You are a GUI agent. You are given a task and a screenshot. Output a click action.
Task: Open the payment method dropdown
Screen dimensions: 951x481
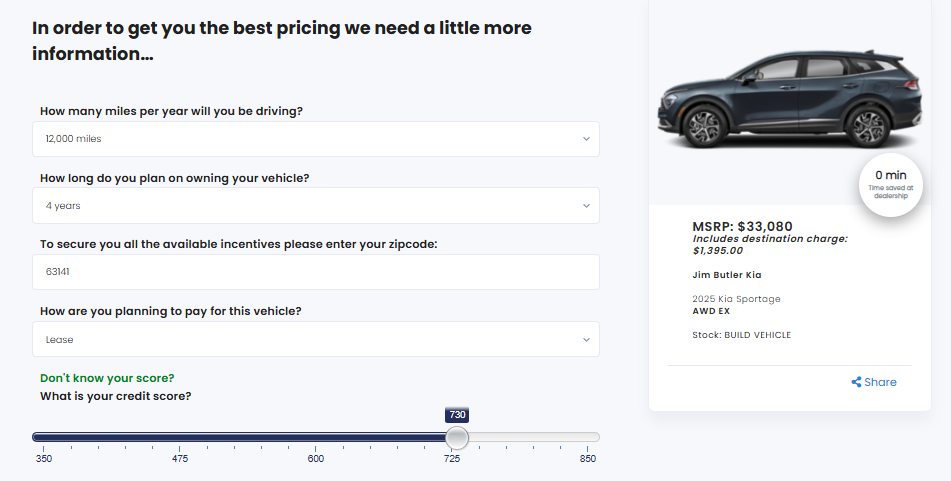(316, 339)
